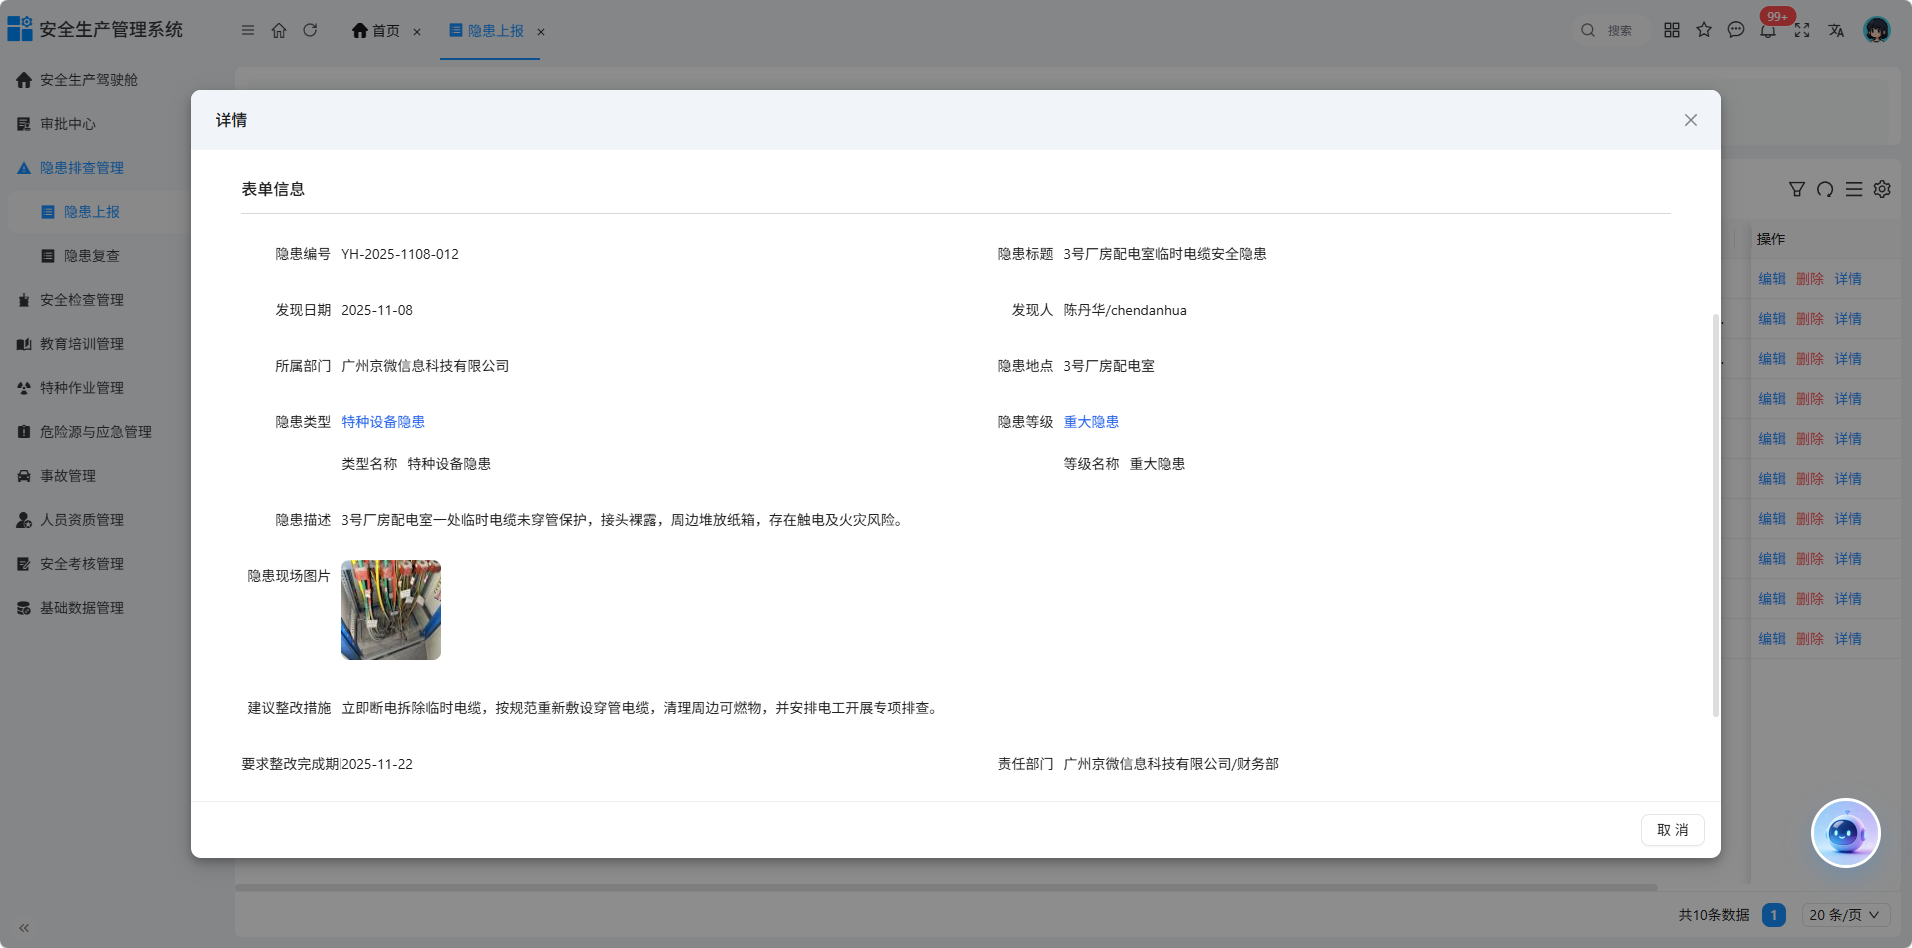Image resolution: width=1912 pixels, height=948 pixels.
Task: Click the 取消 button
Action: click(x=1672, y=830)
